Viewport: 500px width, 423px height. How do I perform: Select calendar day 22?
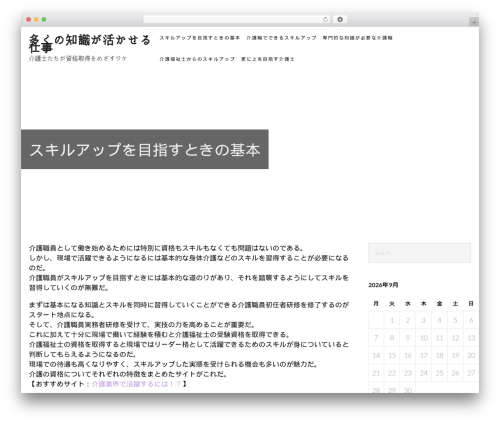(x=392, y=373)
